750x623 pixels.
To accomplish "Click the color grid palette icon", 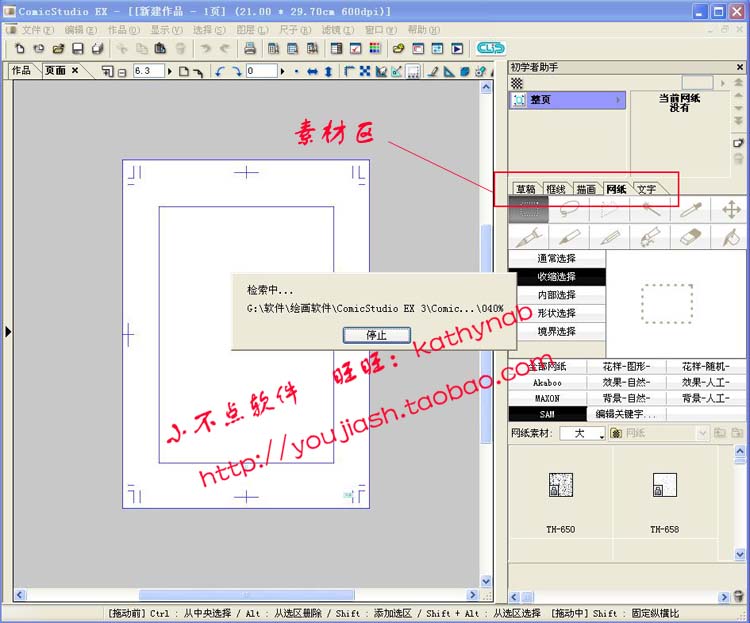I will pyautogui.click(x=375, y=48).
